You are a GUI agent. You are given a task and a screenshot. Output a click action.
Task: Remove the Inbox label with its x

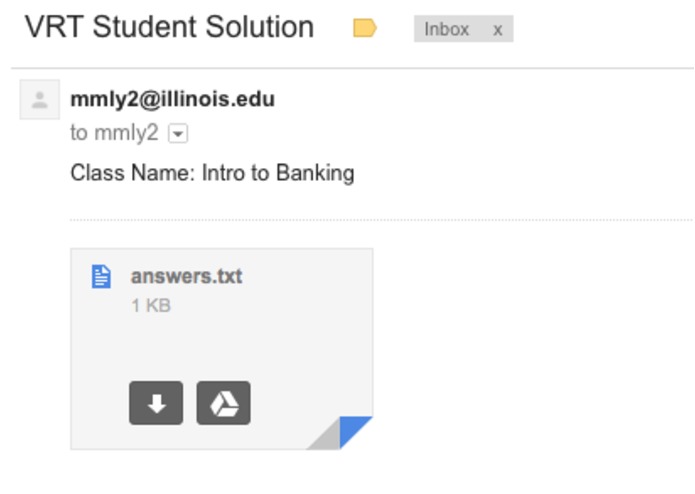[x=497, y=30]
